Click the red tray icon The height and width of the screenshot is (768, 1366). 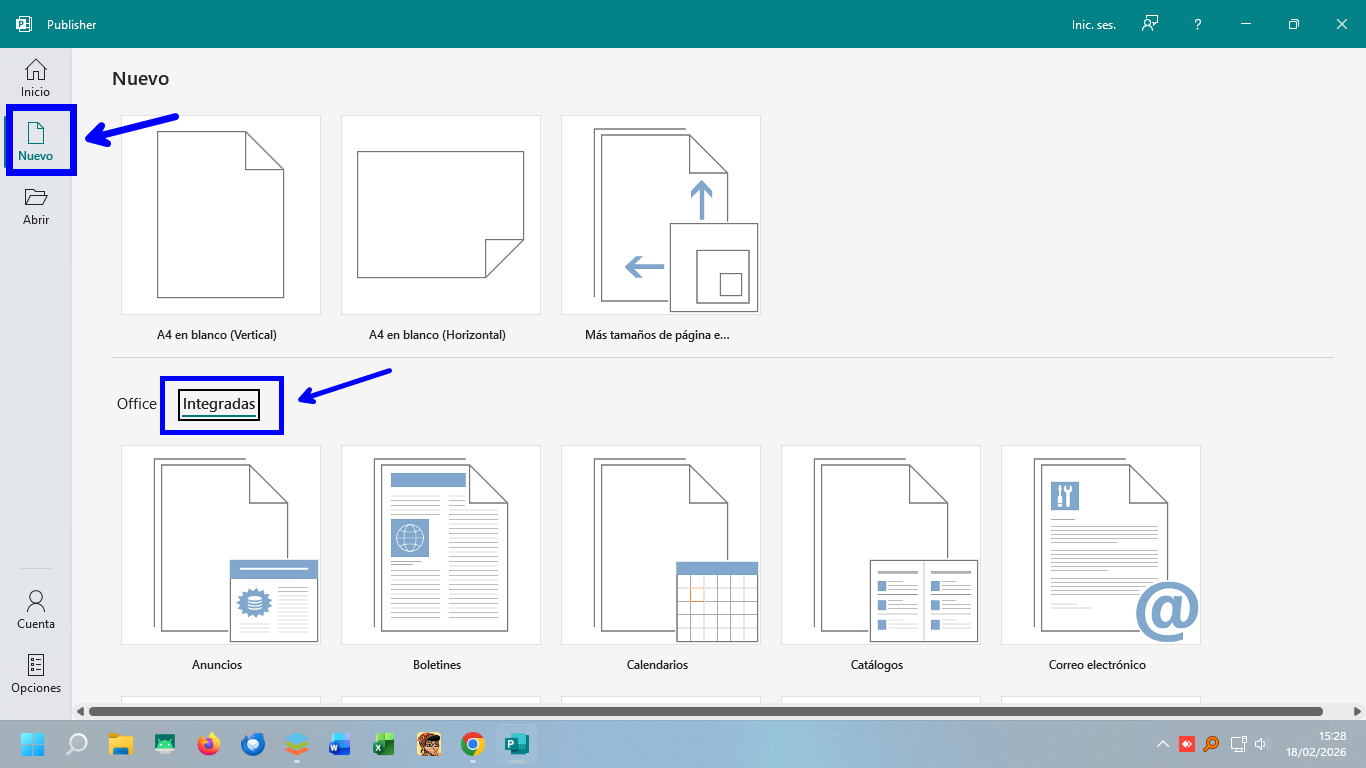[1187, 744]
